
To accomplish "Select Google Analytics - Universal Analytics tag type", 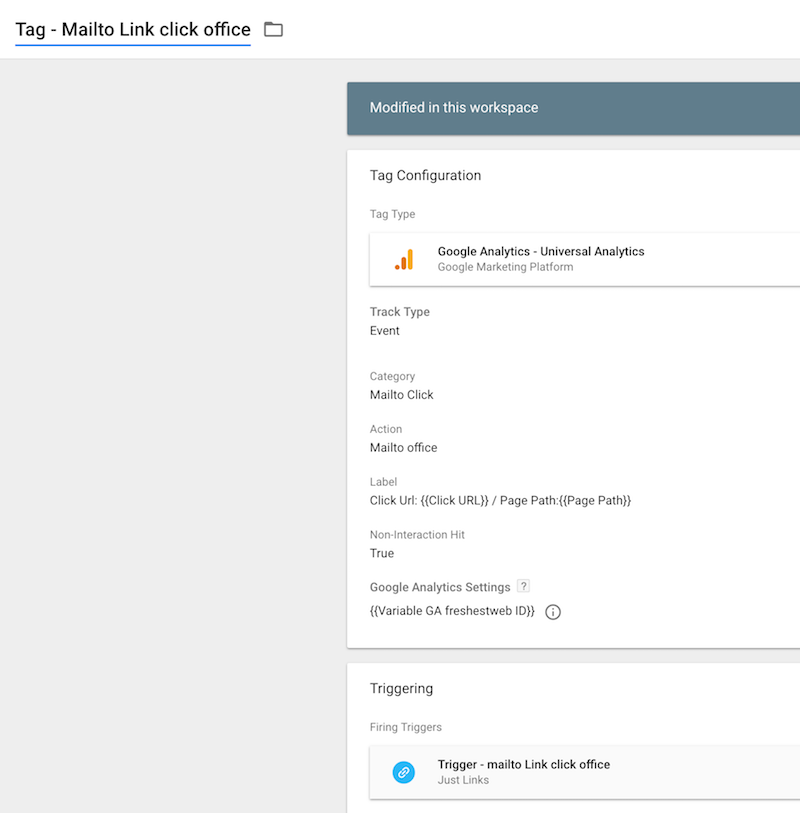I will [x=541, y=251].
